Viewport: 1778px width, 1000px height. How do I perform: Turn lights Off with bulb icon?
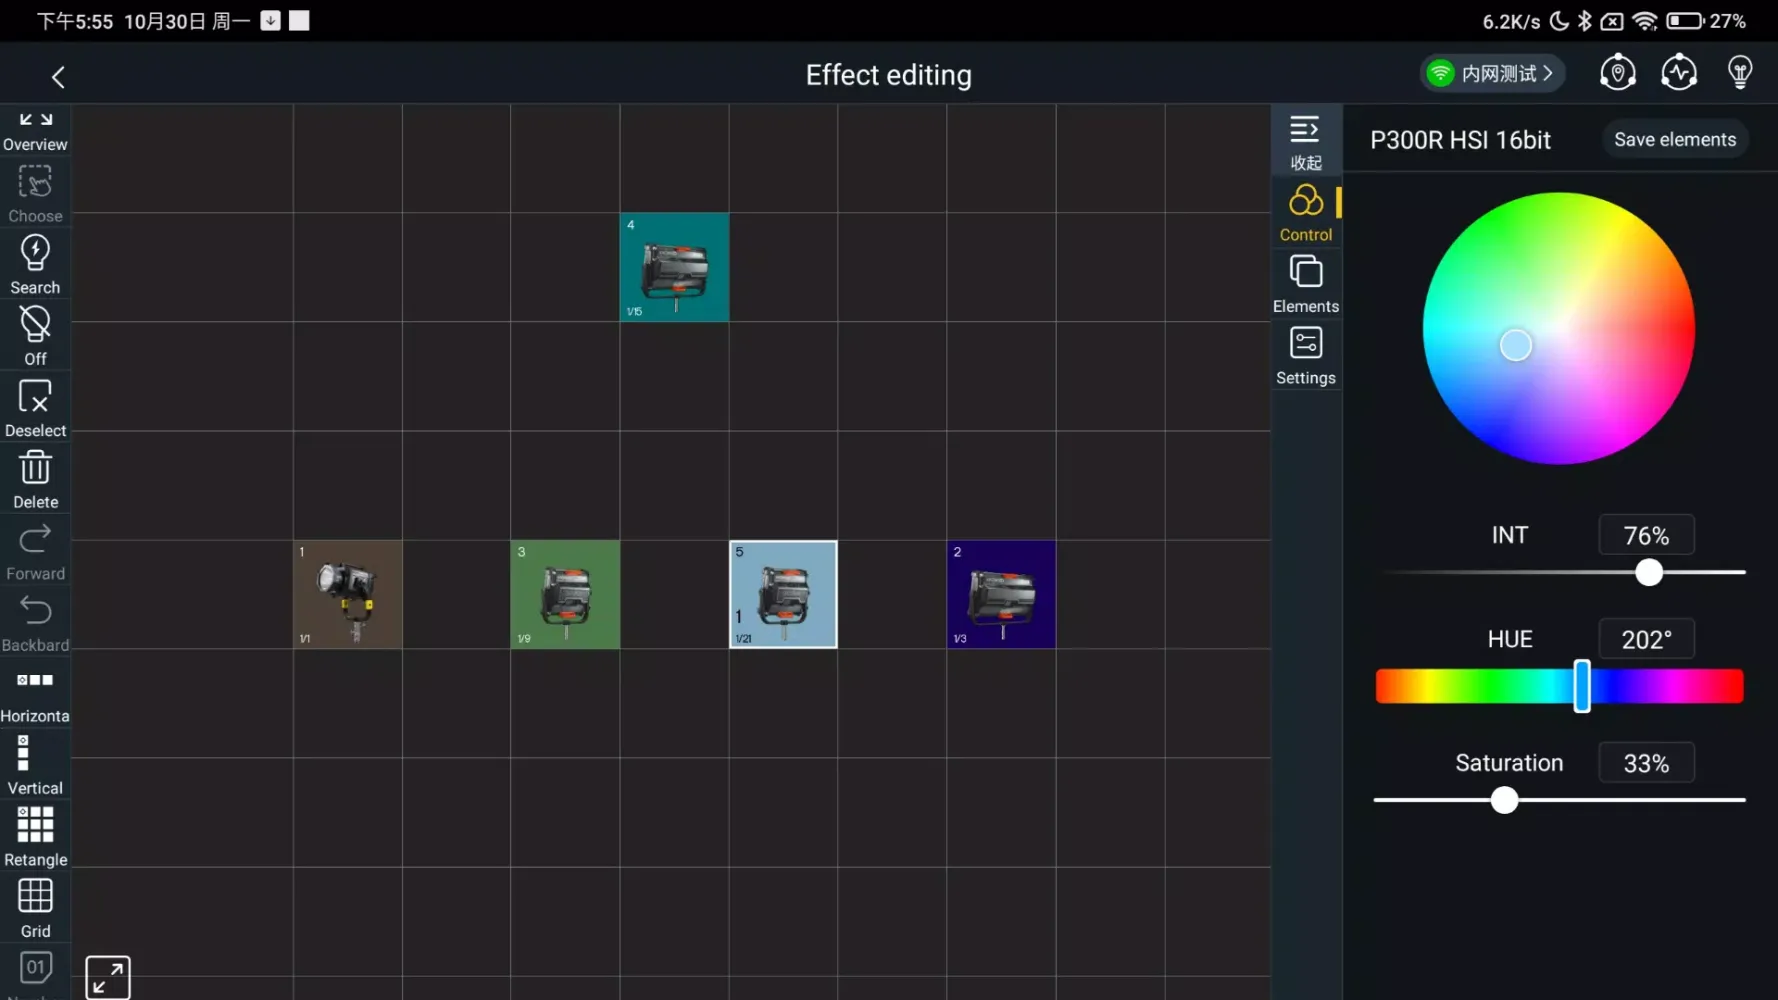(x=35, y=337)
